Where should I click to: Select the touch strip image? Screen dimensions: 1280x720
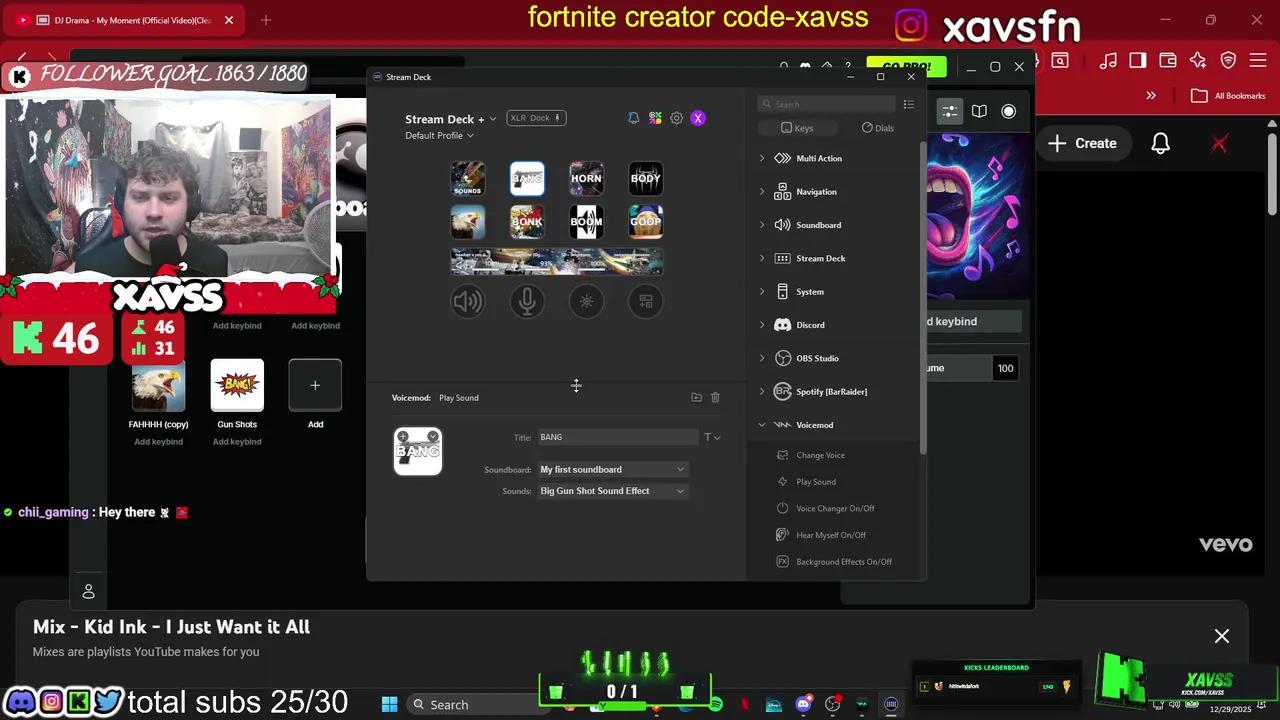557,261
